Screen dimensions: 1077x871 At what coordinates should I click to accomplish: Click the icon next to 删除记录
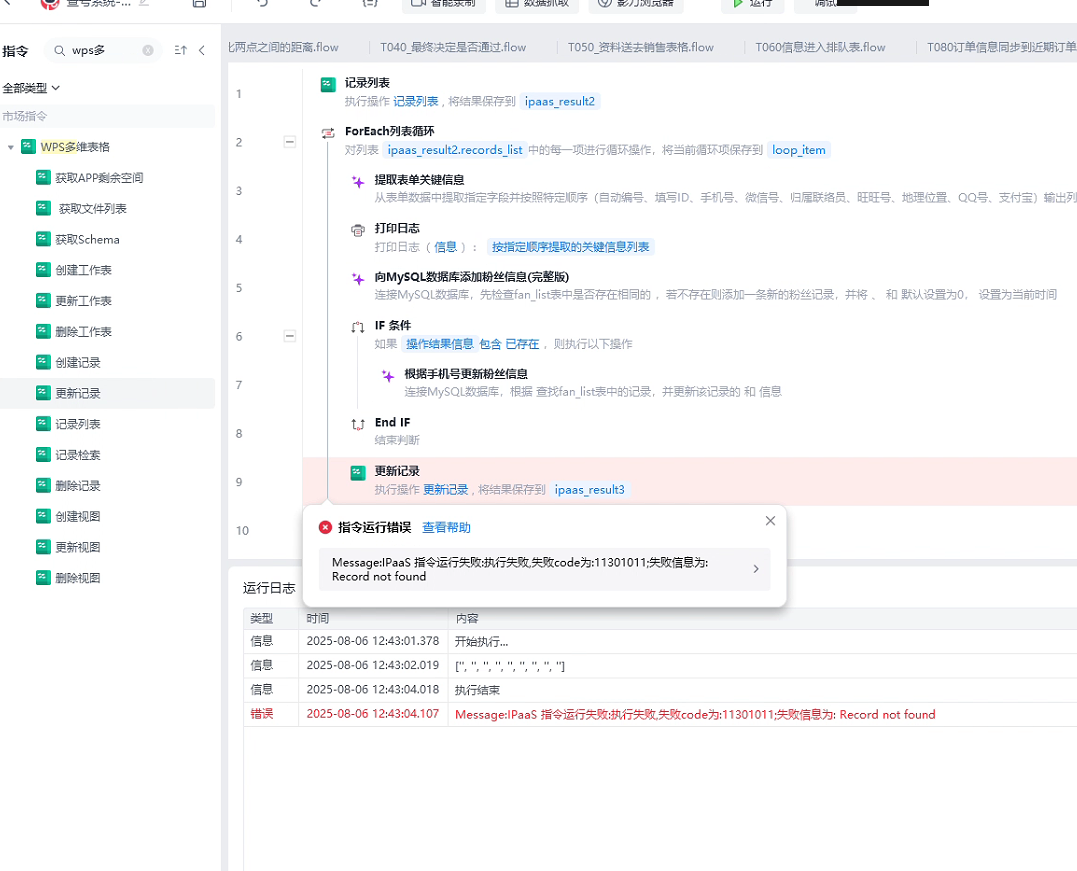[43, 485]
